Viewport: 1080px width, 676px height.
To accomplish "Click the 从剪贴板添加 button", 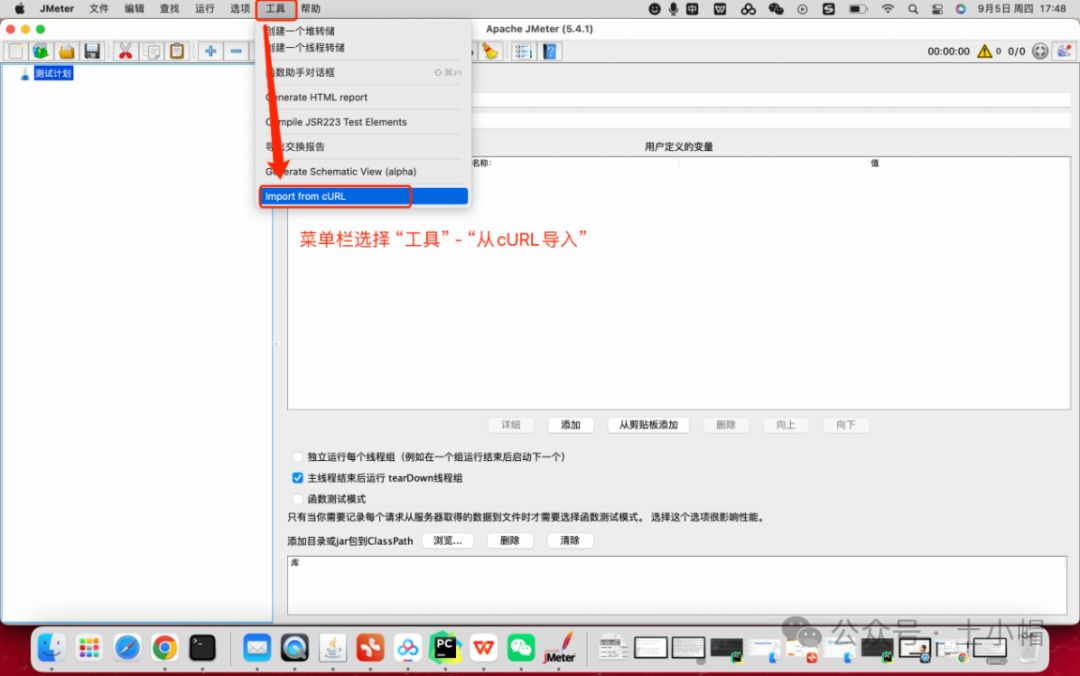I will point(648,425).
